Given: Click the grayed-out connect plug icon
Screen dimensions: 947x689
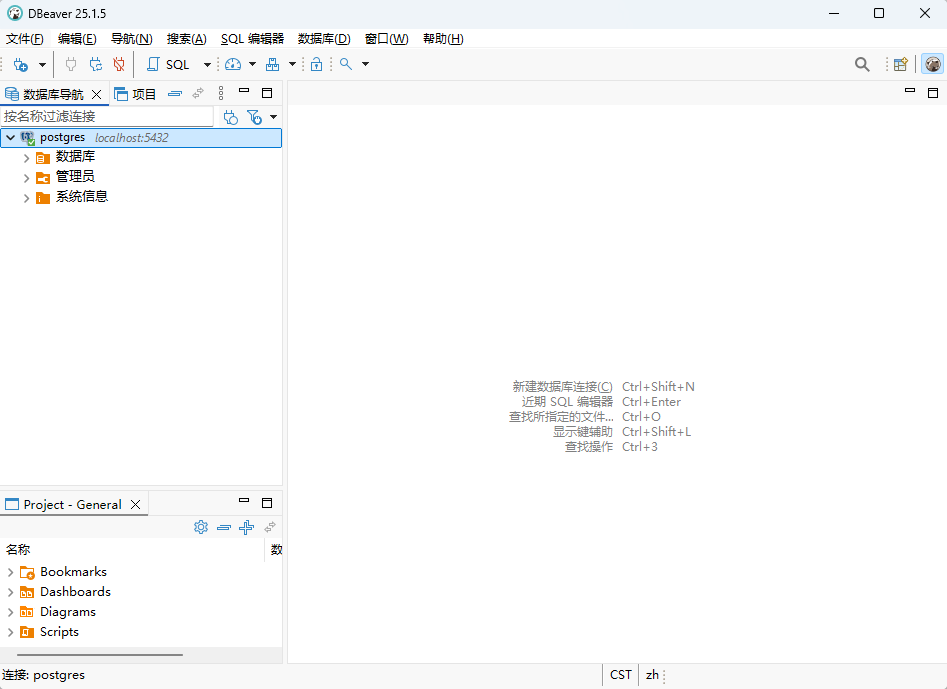Looking at the screenshot, I should click(x=71, y=65).
